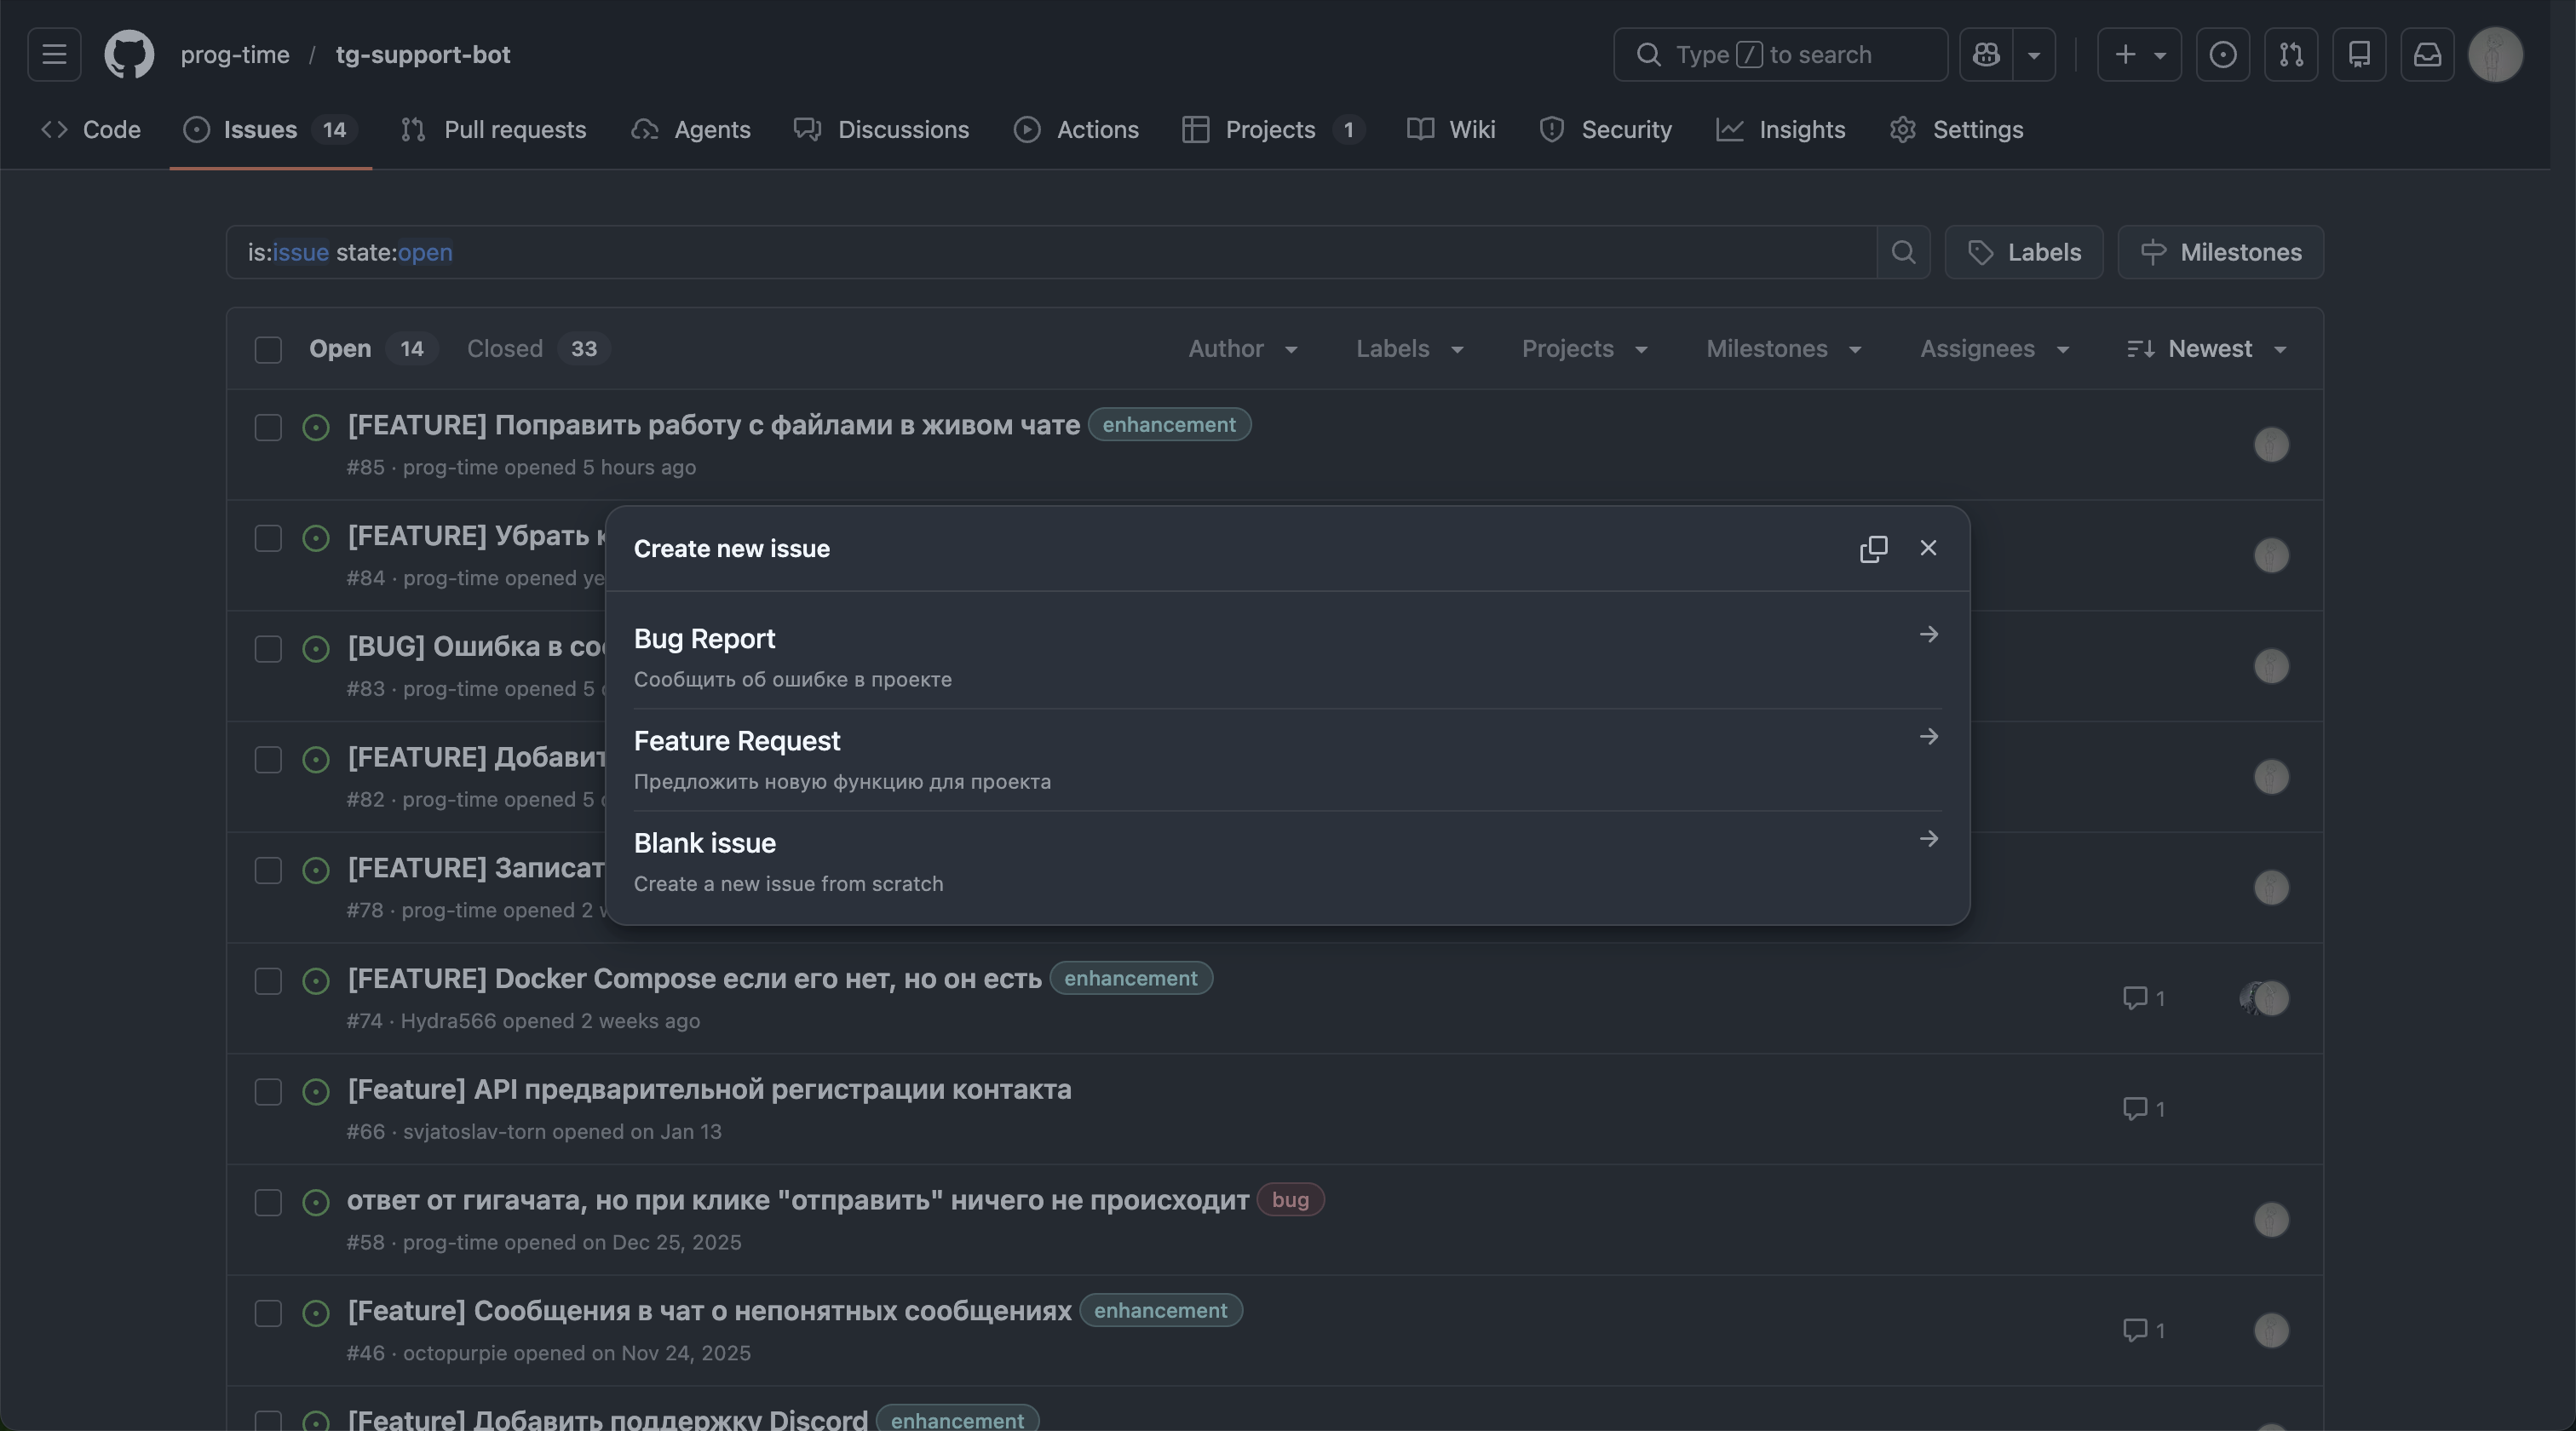This screenshot has height=1431, width=2576.
Task: Check the checkbox next to issue #74
Action: (267, 982)
